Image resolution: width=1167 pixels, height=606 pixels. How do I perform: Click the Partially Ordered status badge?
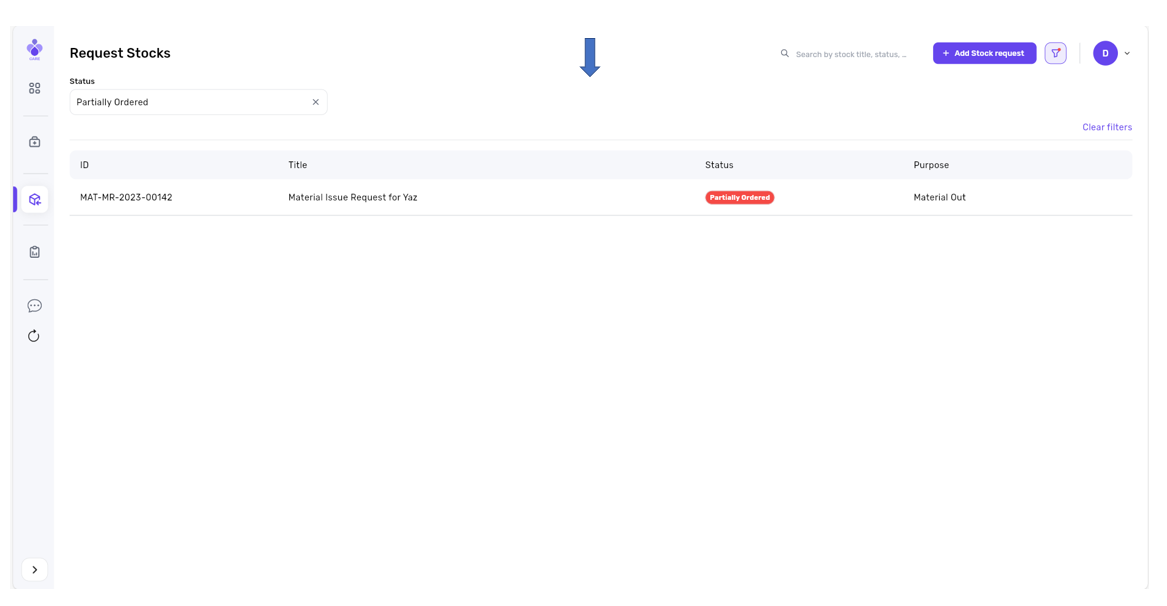739,198
